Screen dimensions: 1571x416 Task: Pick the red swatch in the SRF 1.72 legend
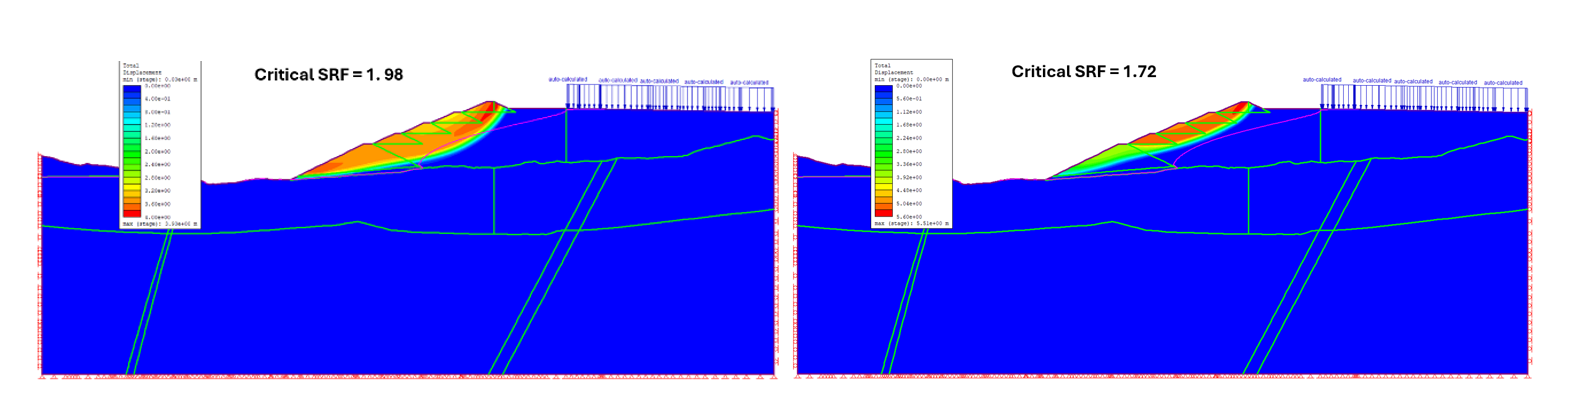coord(883,213)
